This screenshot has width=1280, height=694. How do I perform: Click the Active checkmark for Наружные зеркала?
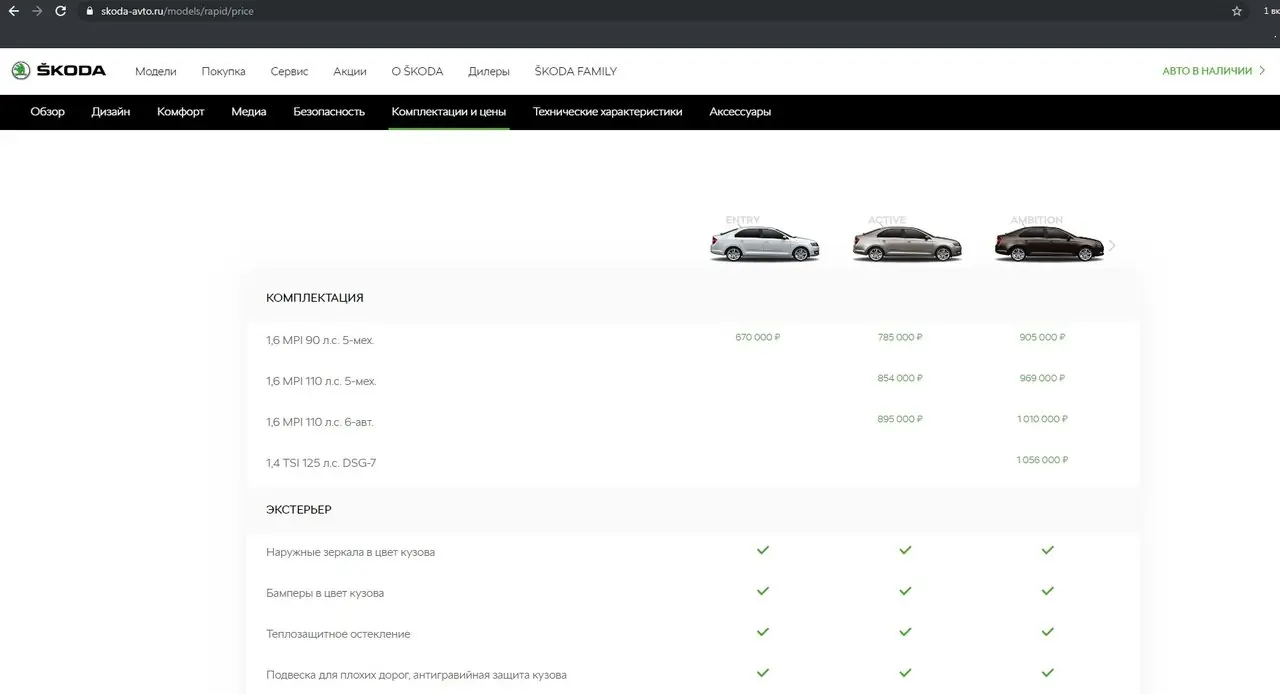coord(905,550)
